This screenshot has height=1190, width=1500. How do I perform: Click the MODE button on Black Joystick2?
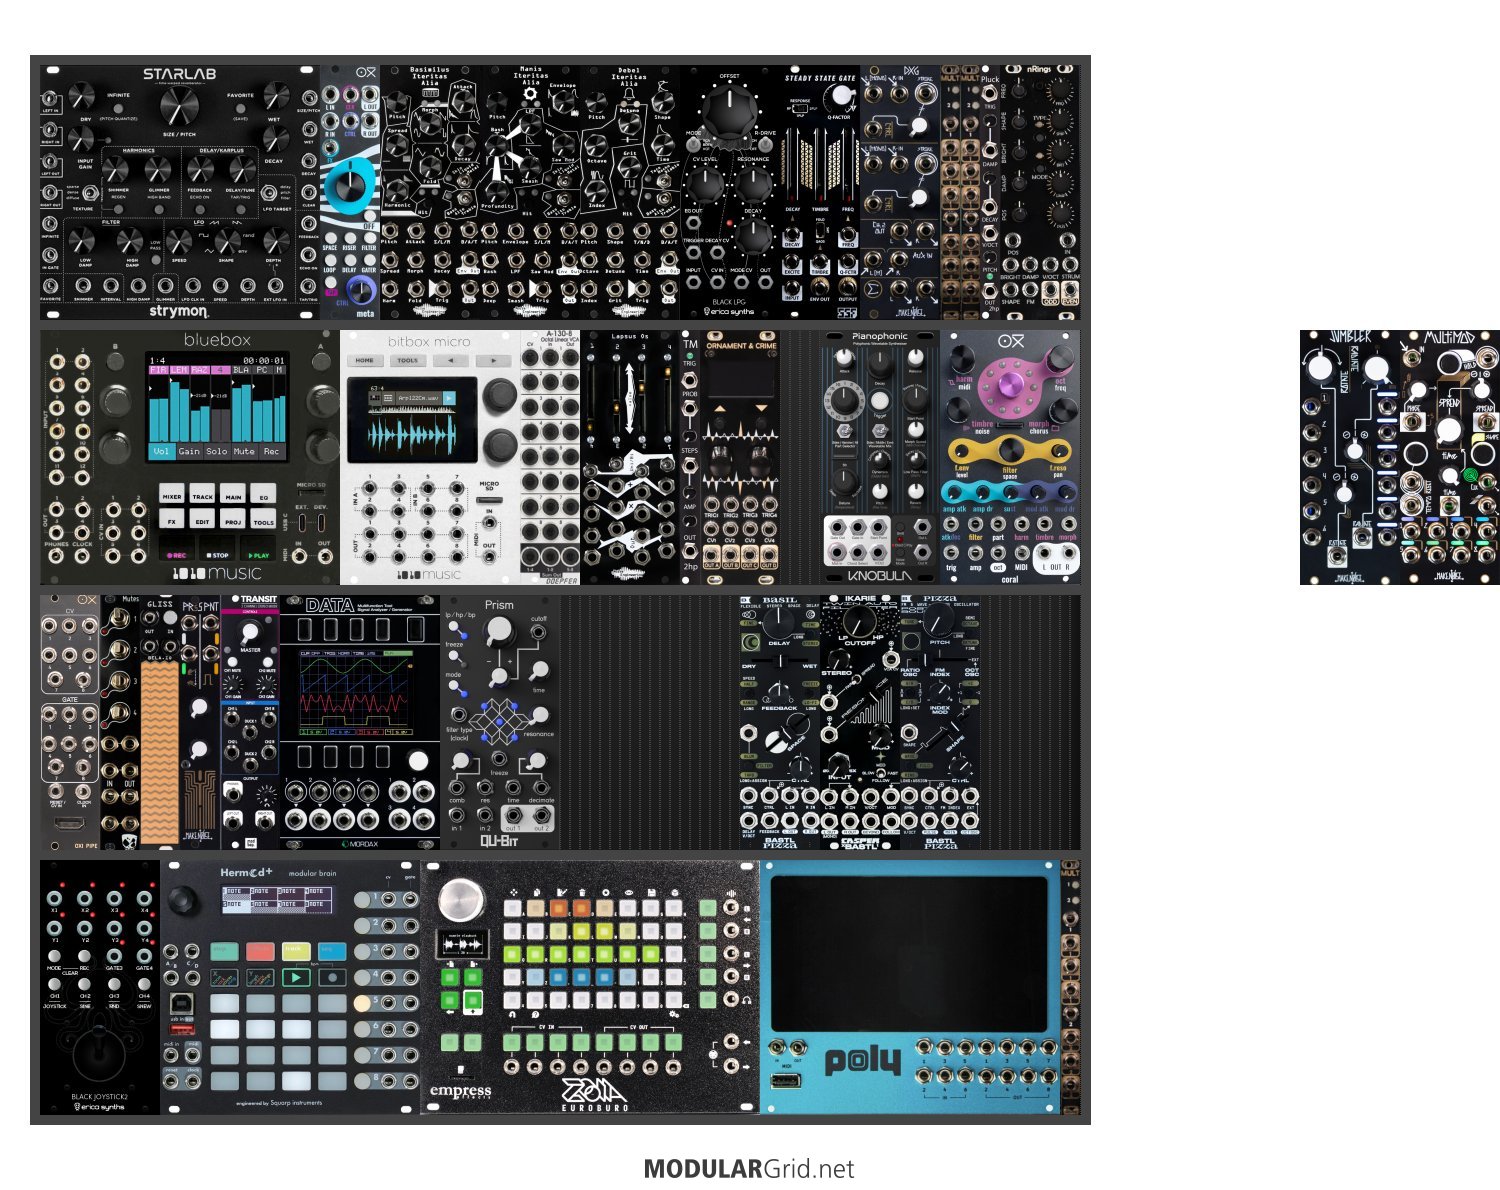(x=54, y=956)
